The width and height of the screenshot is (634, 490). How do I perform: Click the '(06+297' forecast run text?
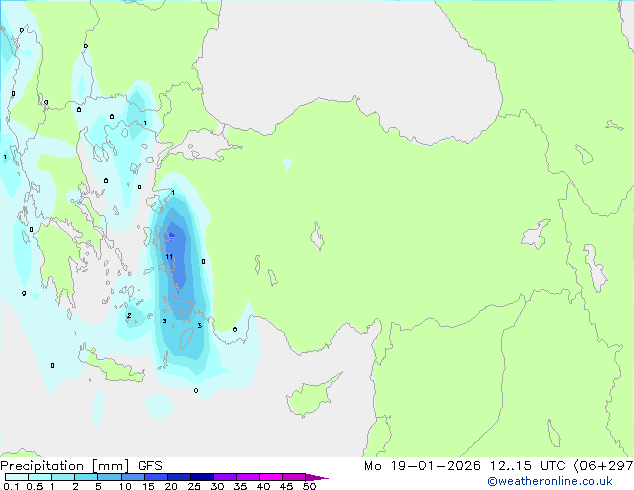pyautogui.click(x=604, y=466)
